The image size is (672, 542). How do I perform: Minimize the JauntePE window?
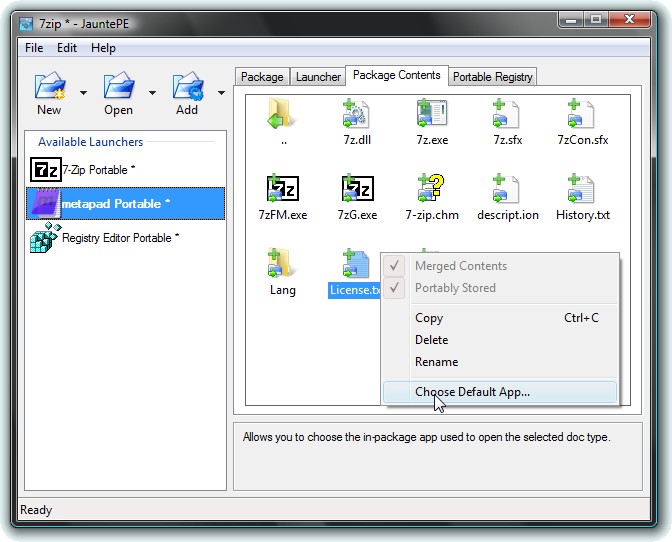(571, 20)
